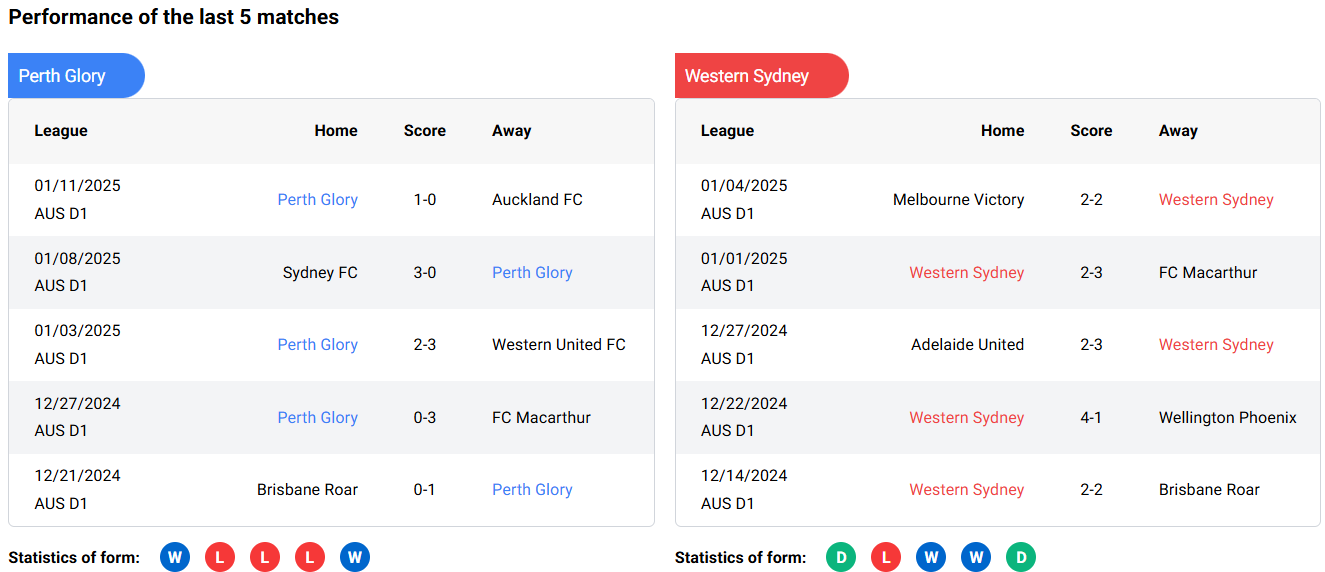Click the League column header in Western Sydney table
The image size is (1325, 572).
click(727, 131)
